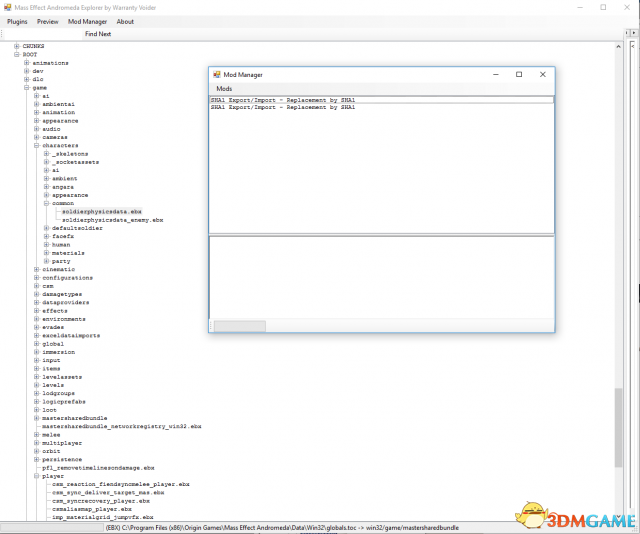Click the configurations folder label
This screenshot has width=640, height=534.
[x=67, y=278]
